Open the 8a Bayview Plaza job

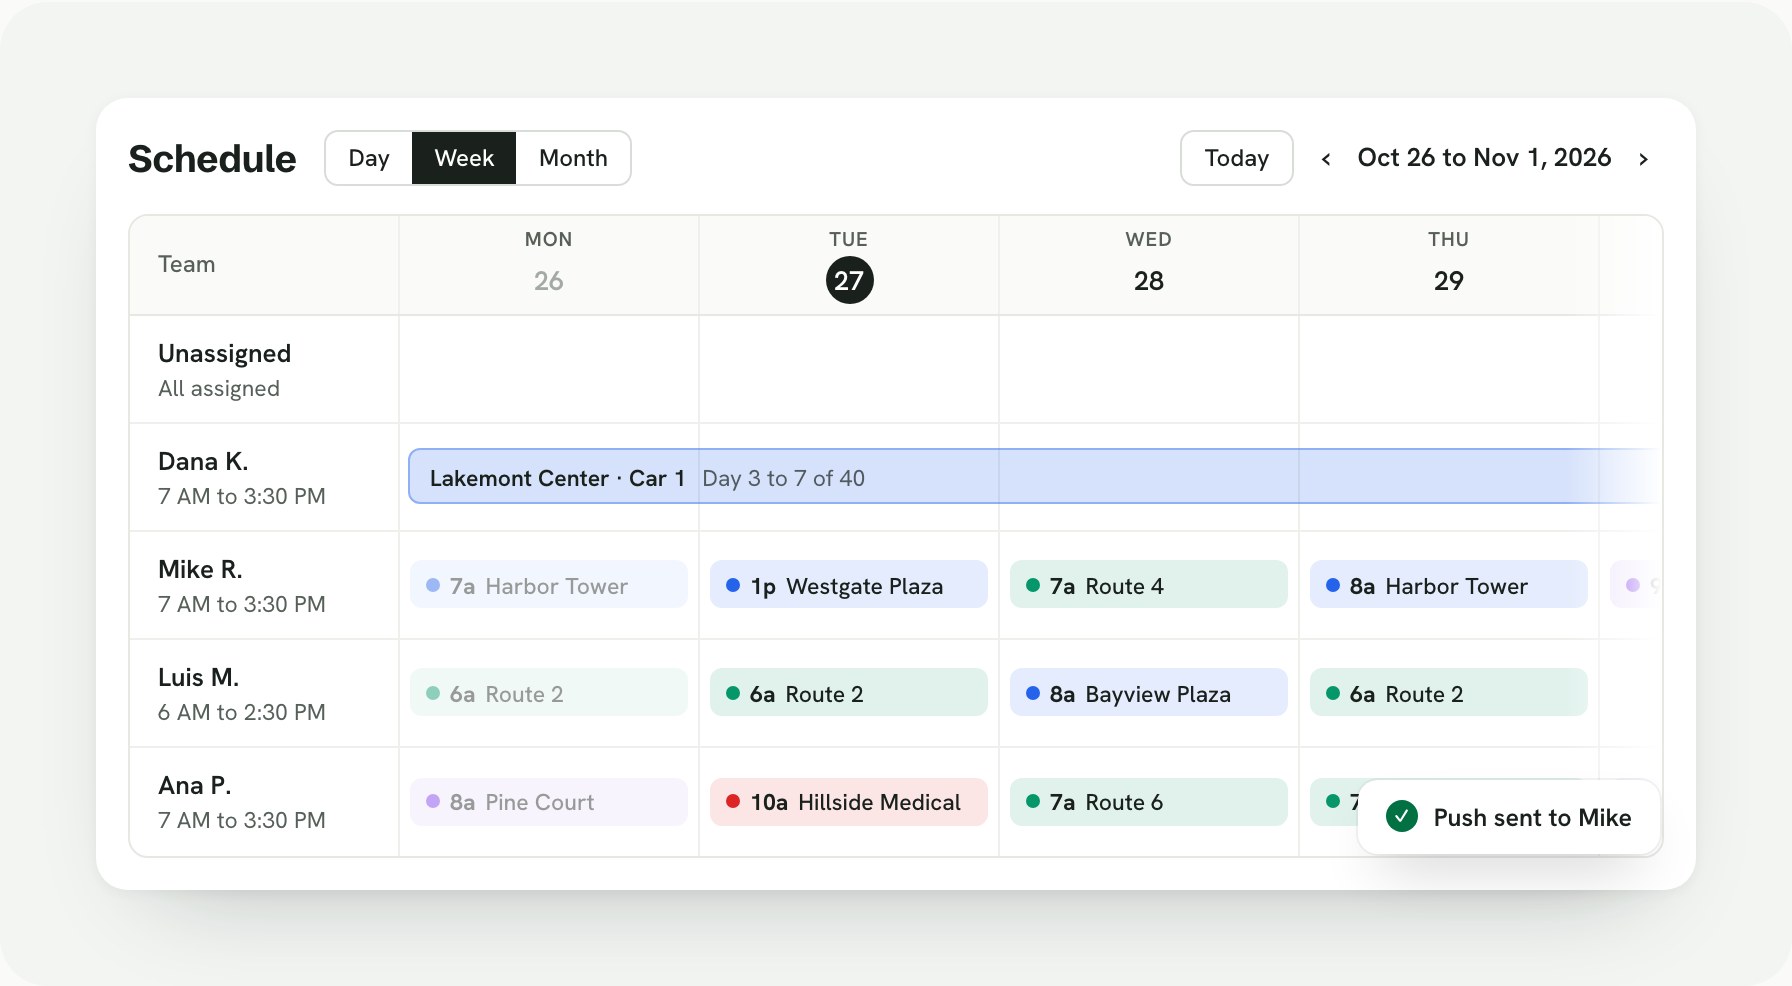[x=1149, y=693]
